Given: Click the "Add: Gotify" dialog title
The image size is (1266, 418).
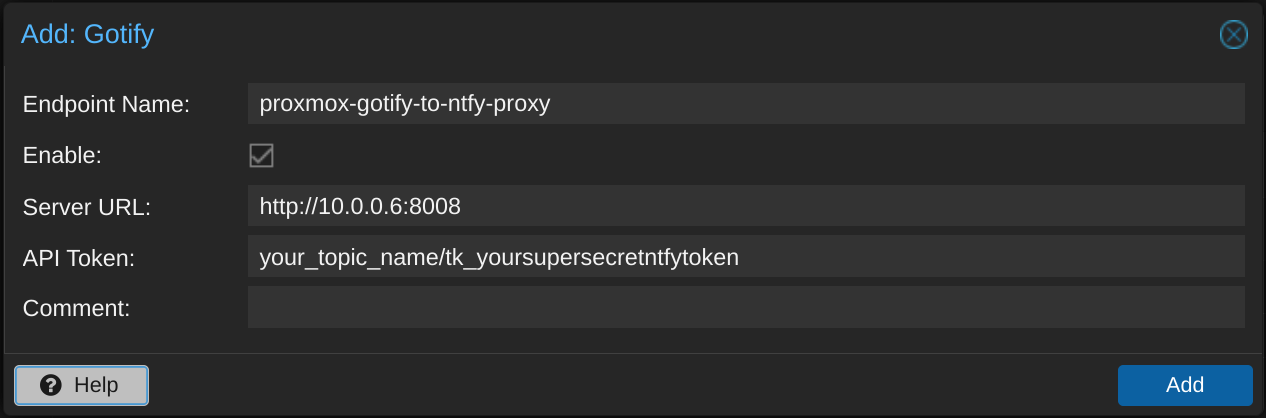Looking at the screenshot, I should pyautogui.click(x=87, y=35).
